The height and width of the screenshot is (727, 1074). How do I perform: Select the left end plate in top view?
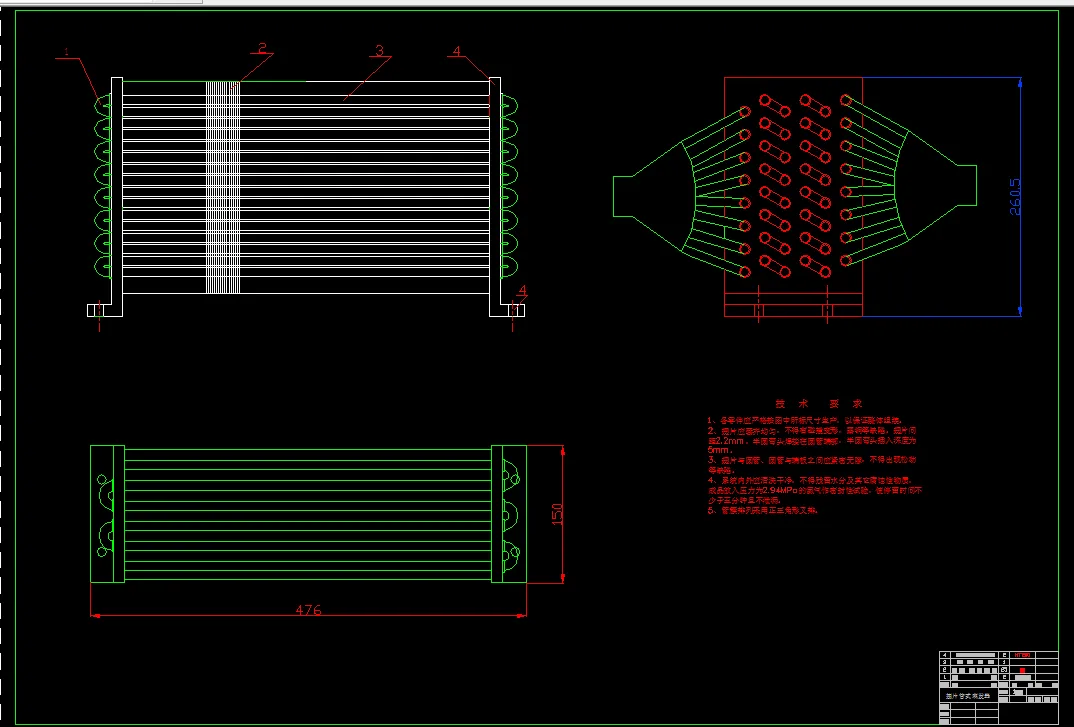[x=108, y=514]
